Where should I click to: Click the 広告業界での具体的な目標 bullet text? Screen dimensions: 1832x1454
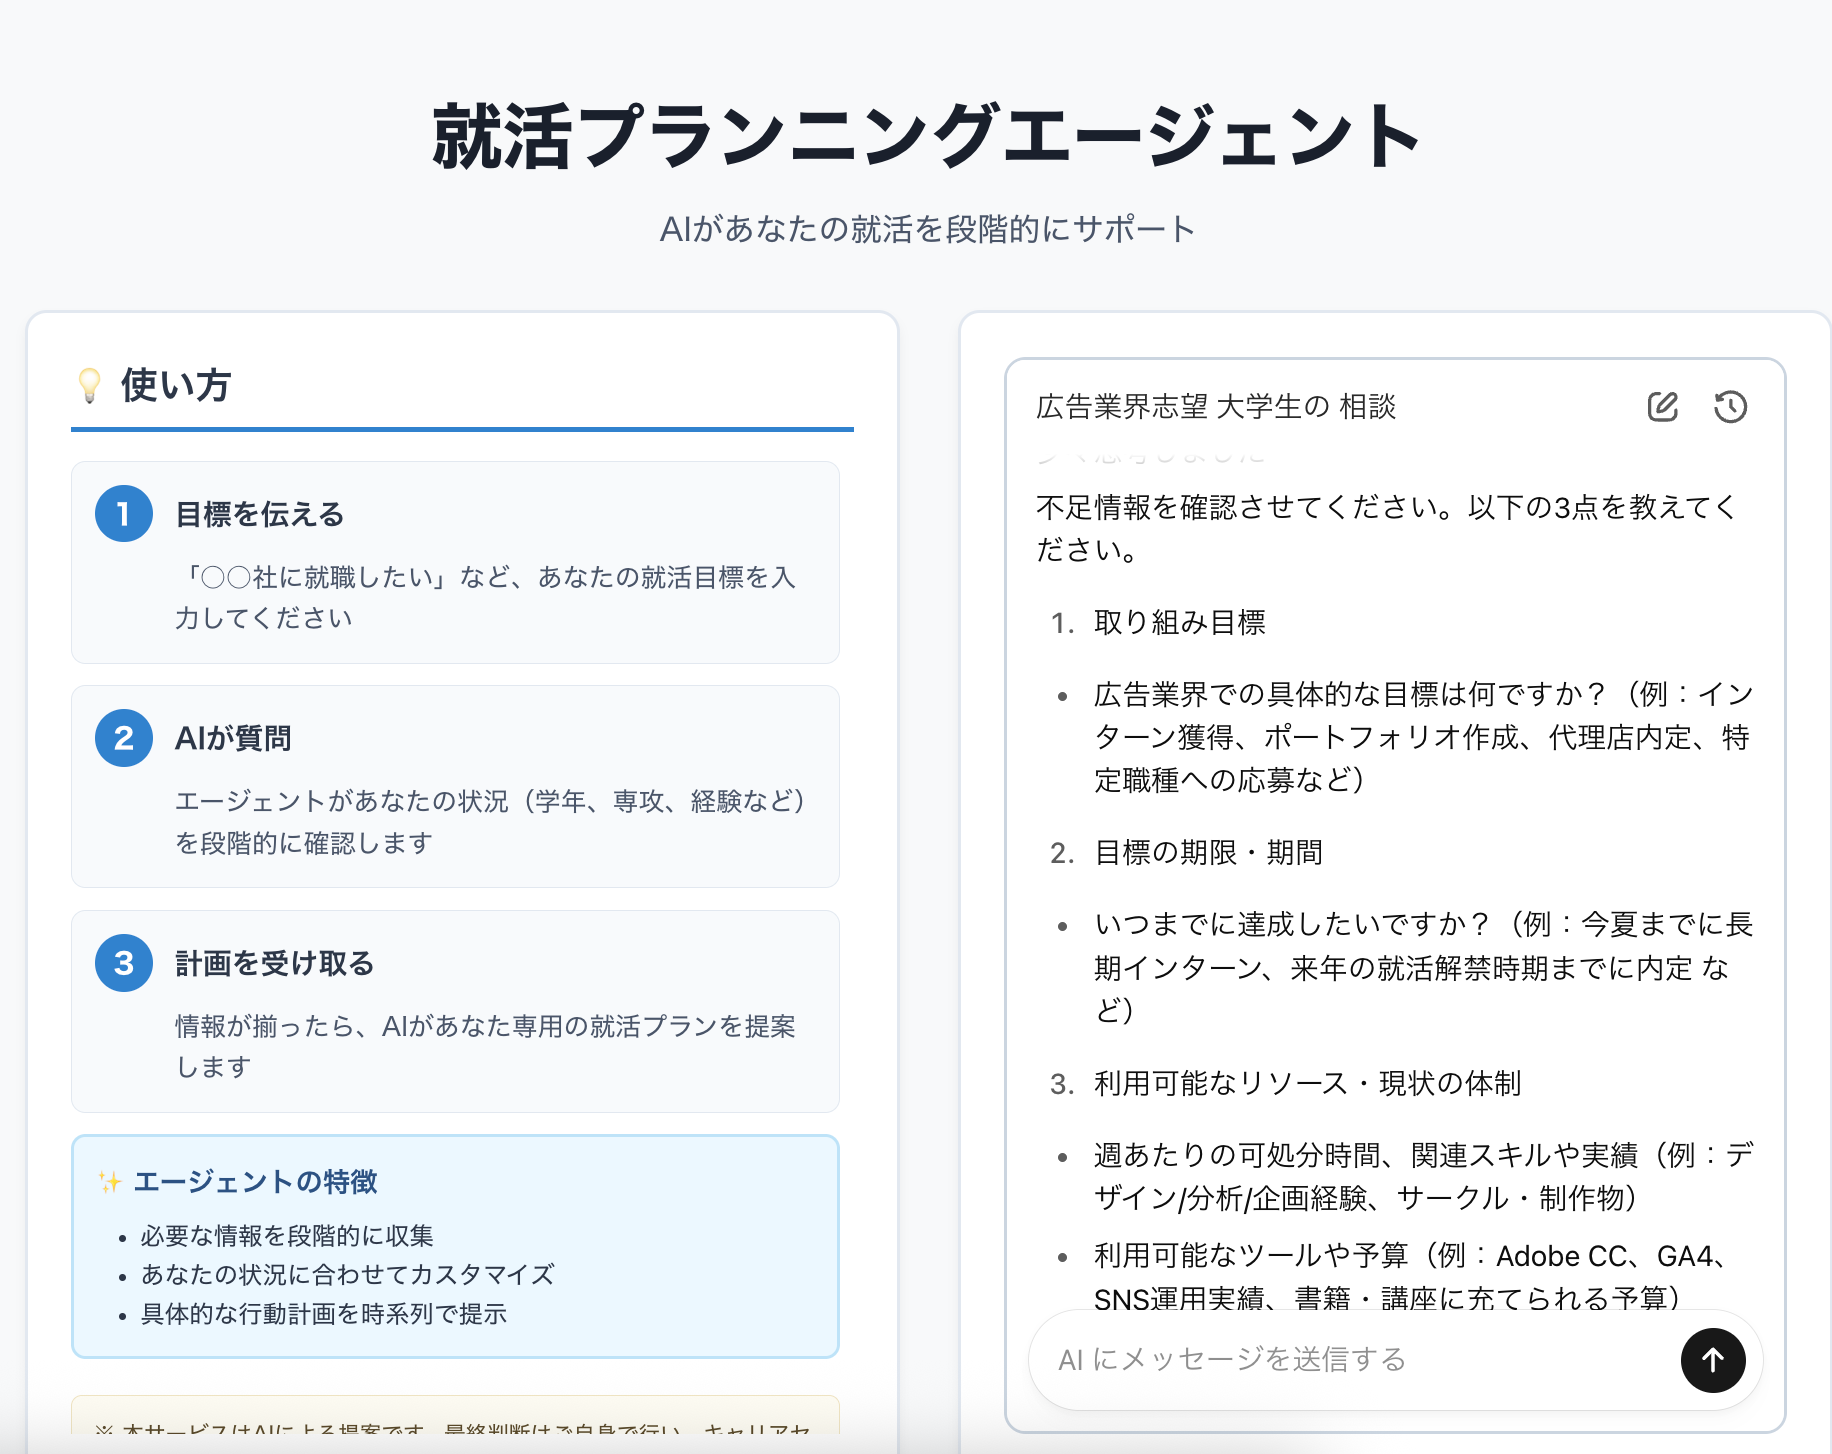click(1424, 737)
